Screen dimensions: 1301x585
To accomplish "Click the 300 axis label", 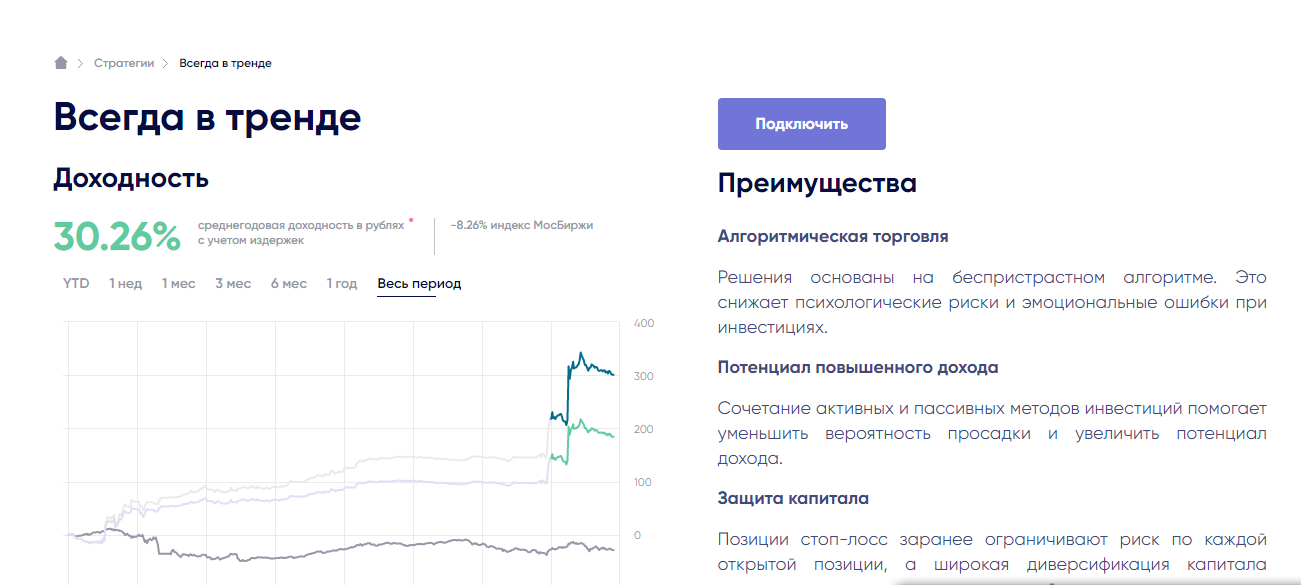I will click(x=644, y=376).
